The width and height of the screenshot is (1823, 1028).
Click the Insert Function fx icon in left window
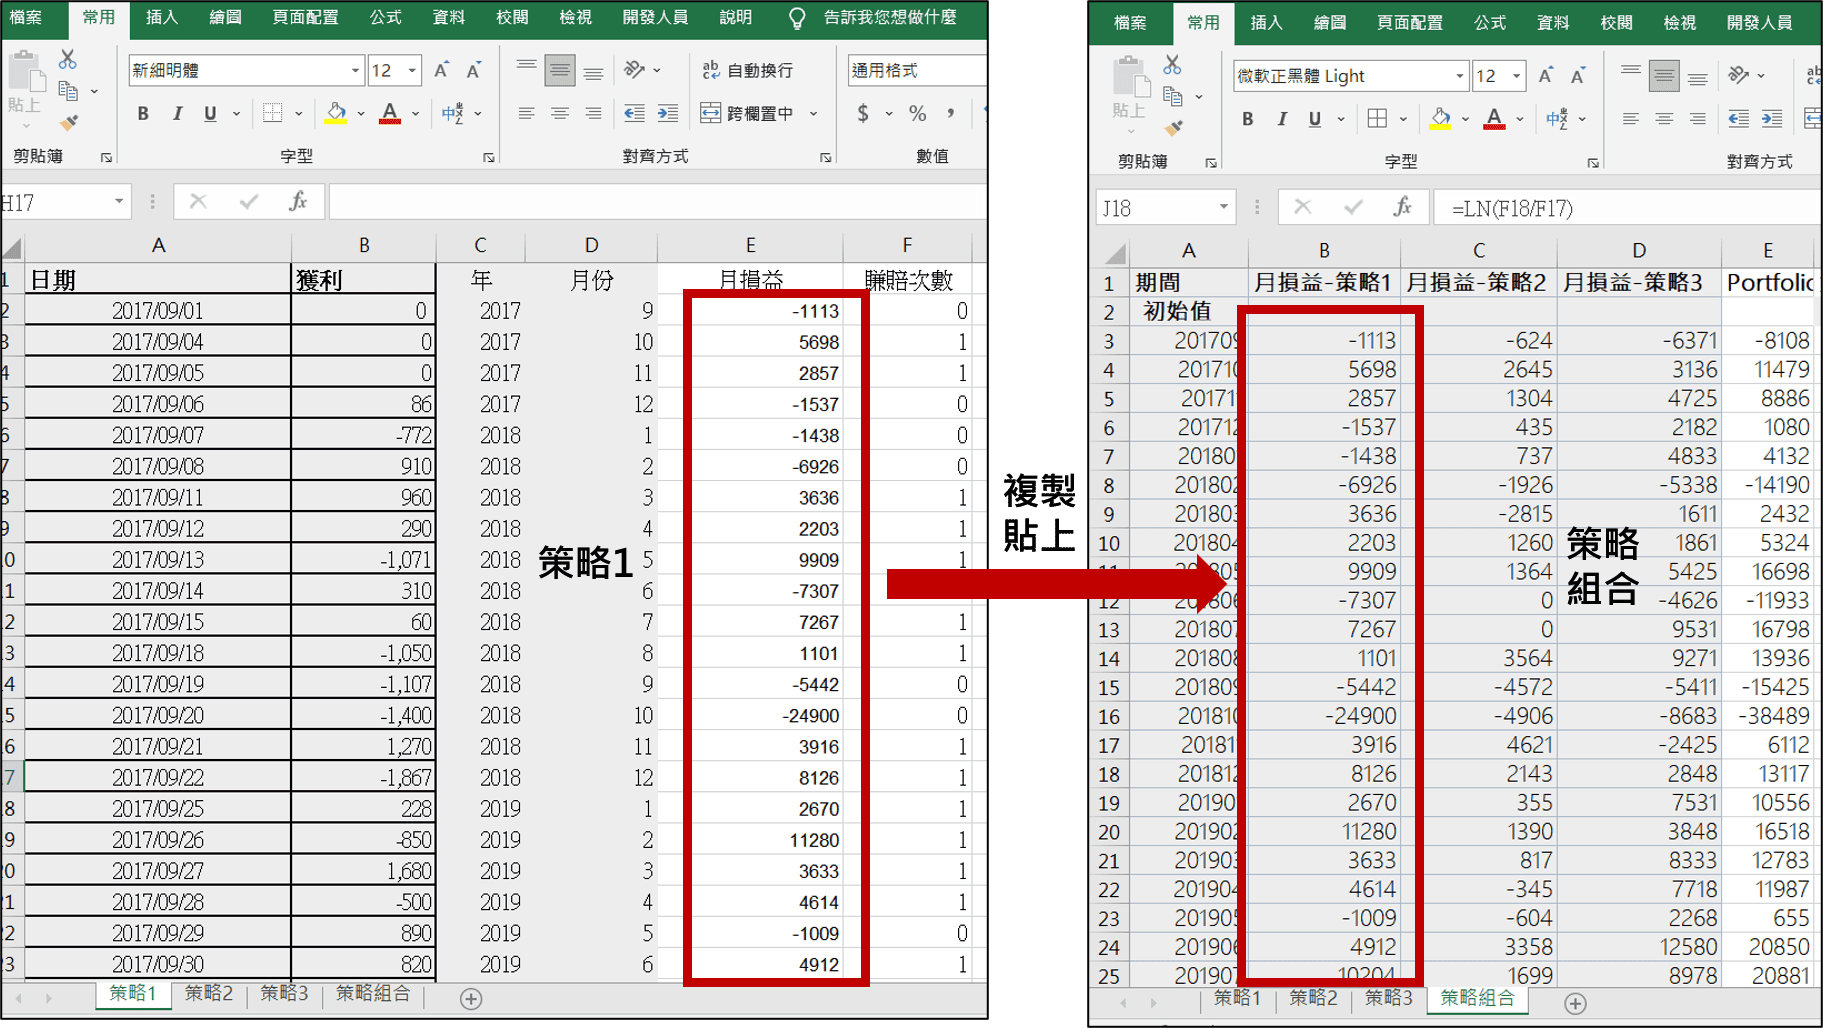pyautogui.click(x=297, y=202)
